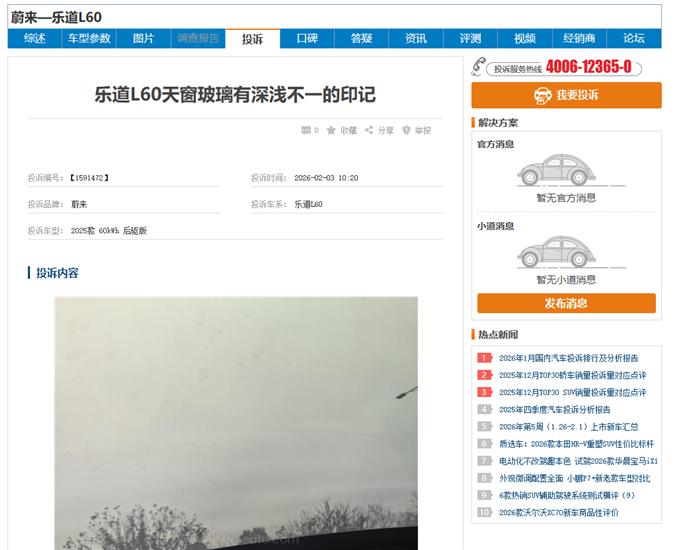Screen dimensions: 700x550
Task: Open the 2026款沃尔沃XC70 review link
Action: (558, 512)
